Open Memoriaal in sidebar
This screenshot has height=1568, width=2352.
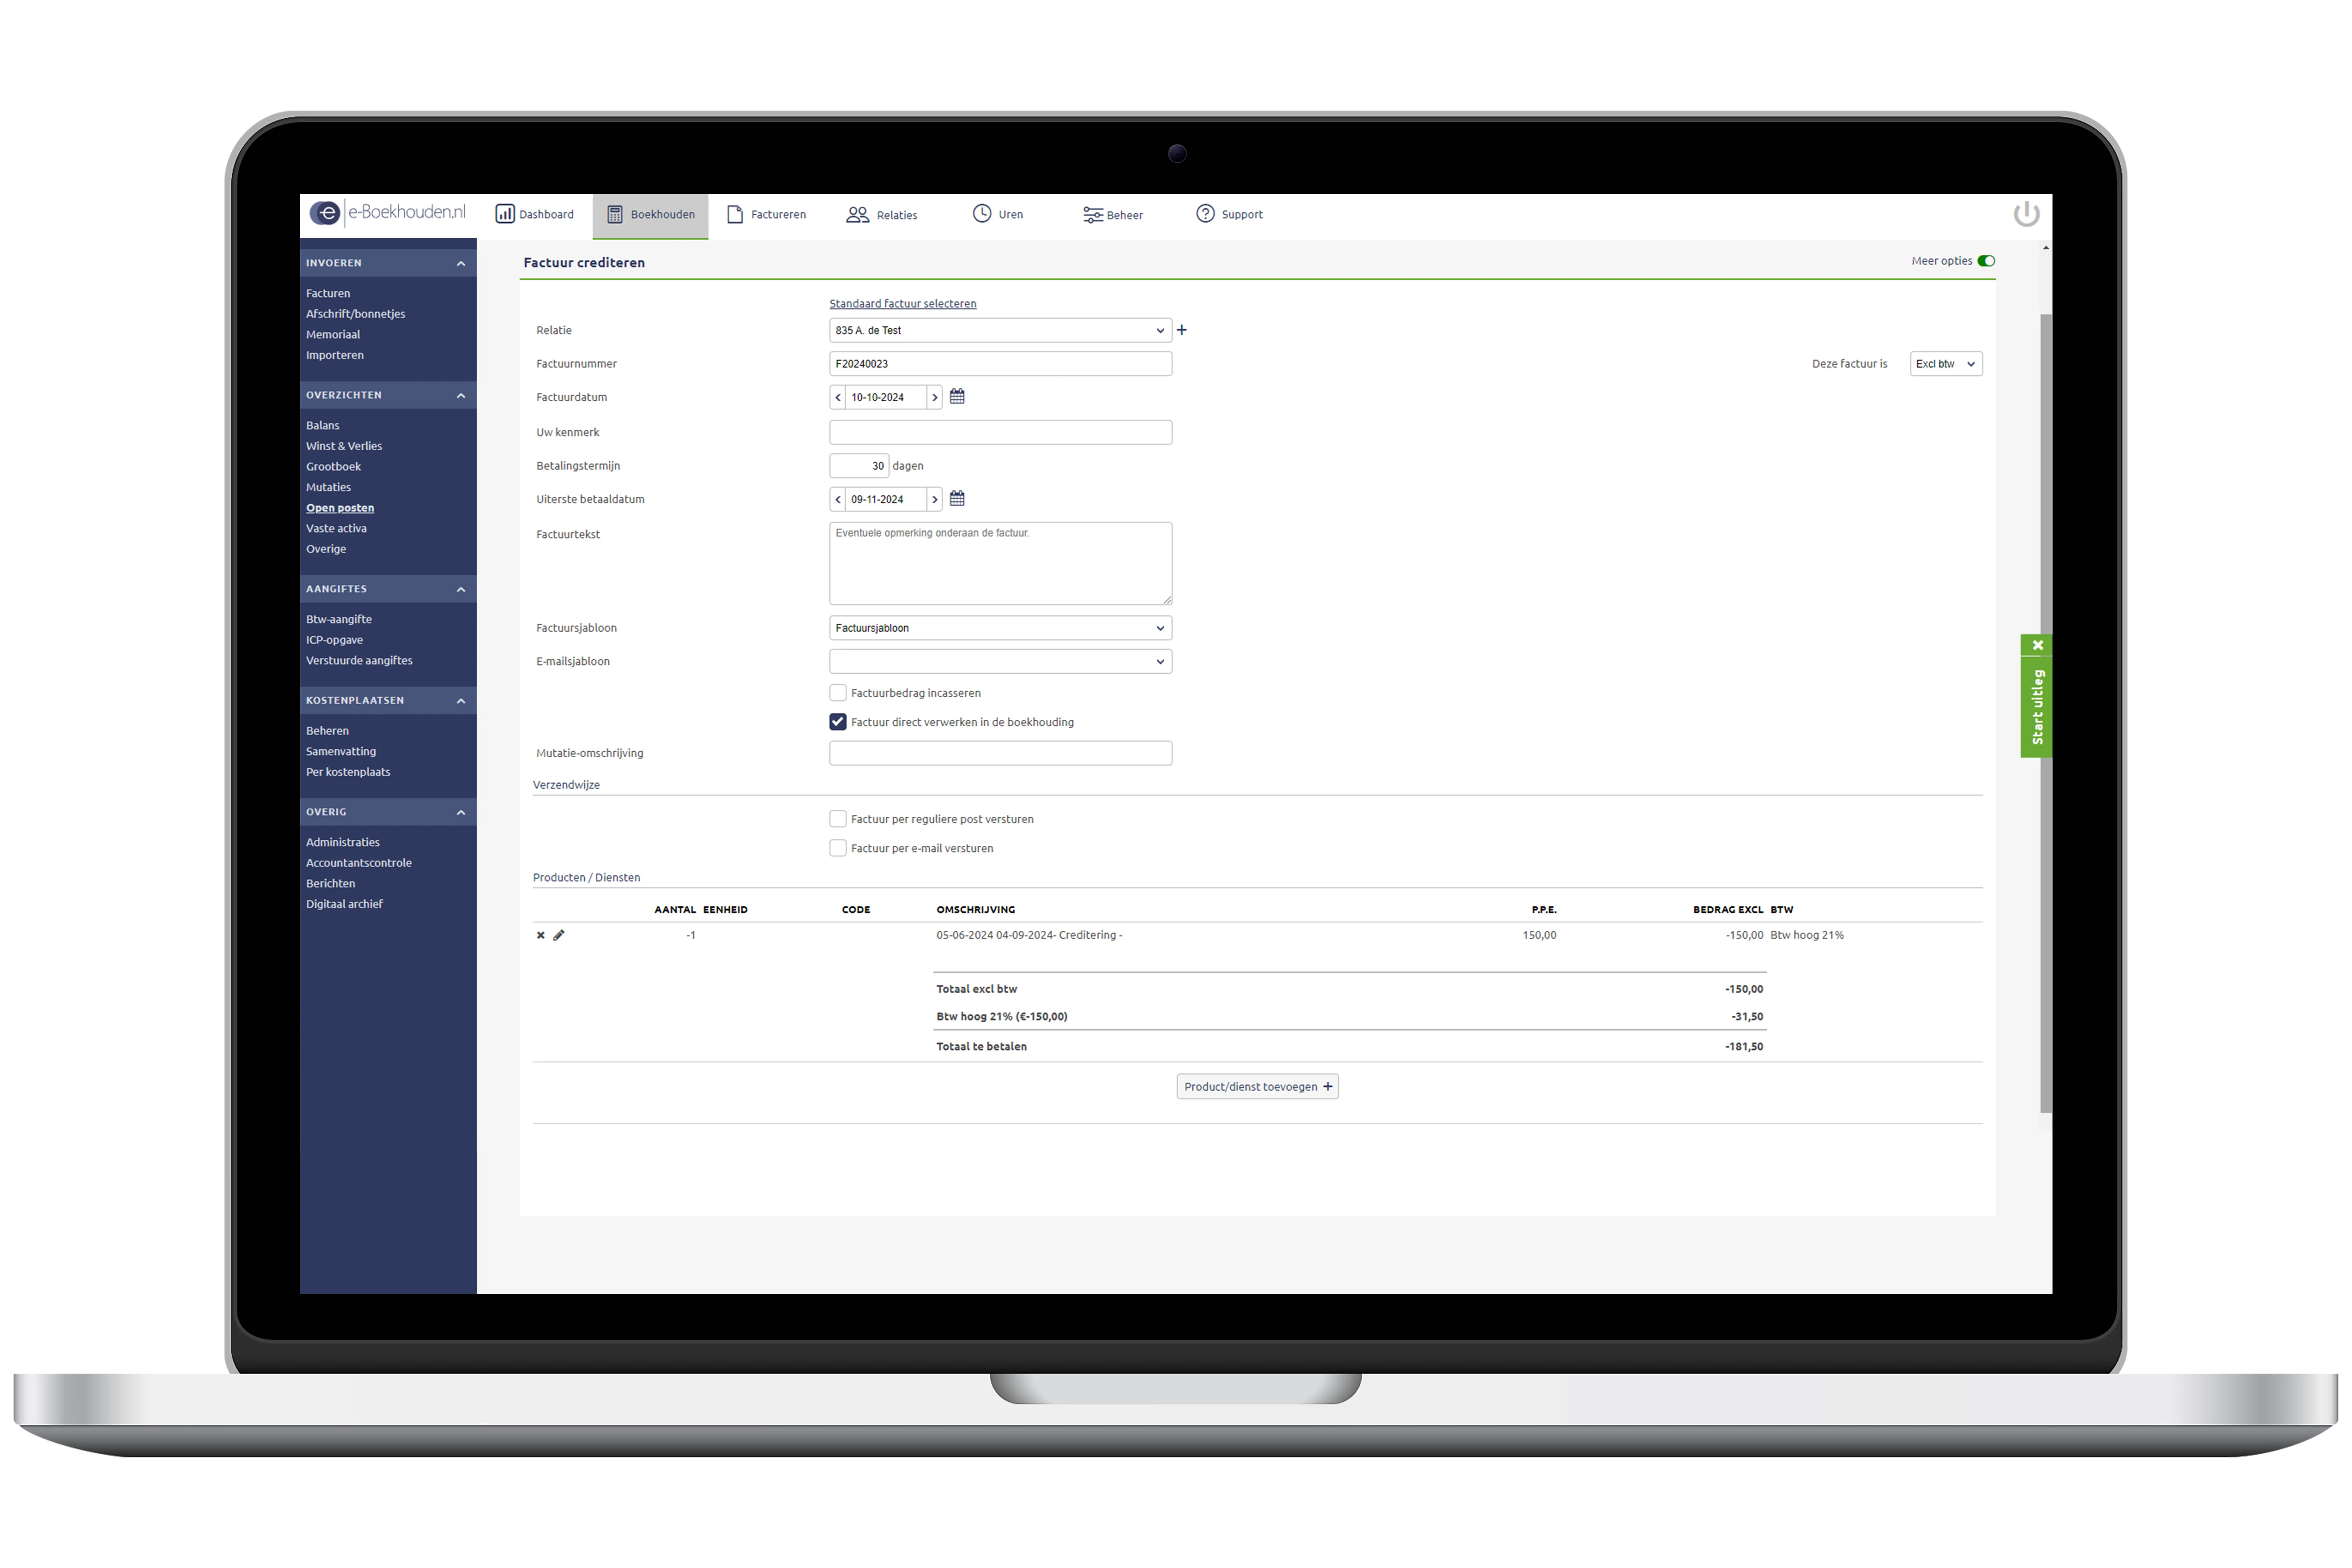coord(333,335)
